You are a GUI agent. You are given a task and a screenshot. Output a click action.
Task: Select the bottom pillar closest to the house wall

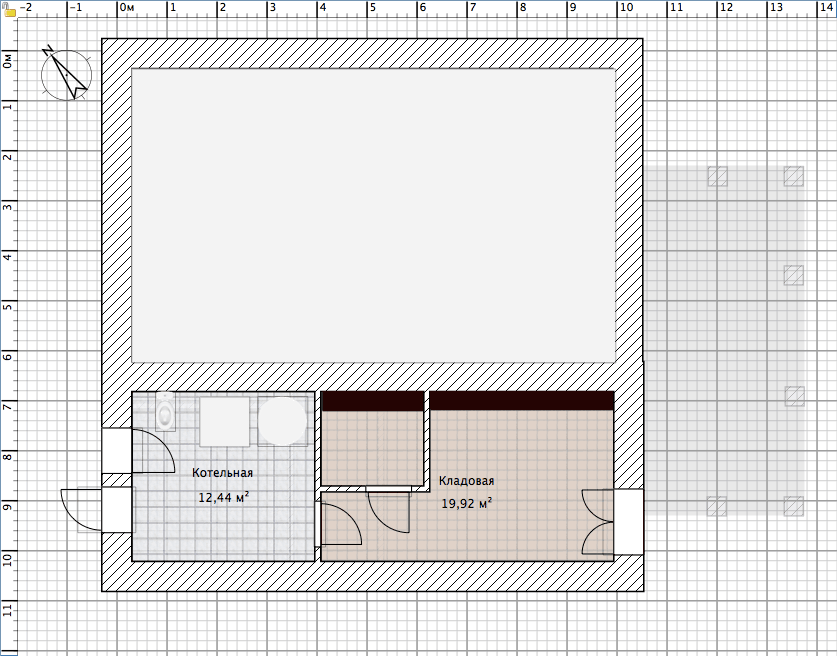716,507
